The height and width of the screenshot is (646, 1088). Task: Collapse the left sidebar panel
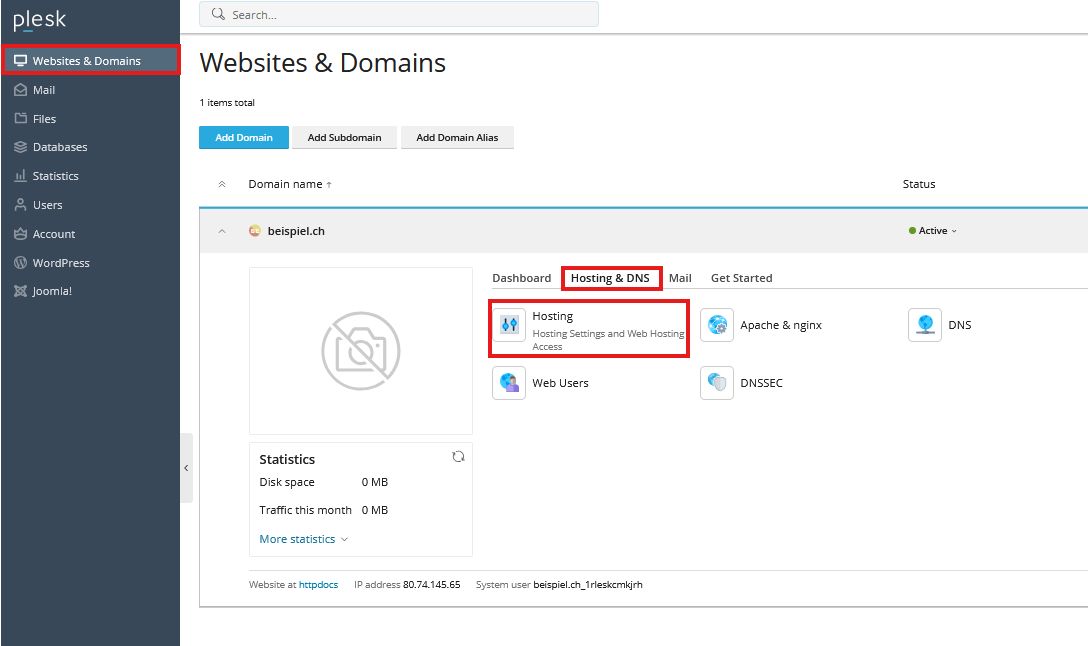[186, 468]
